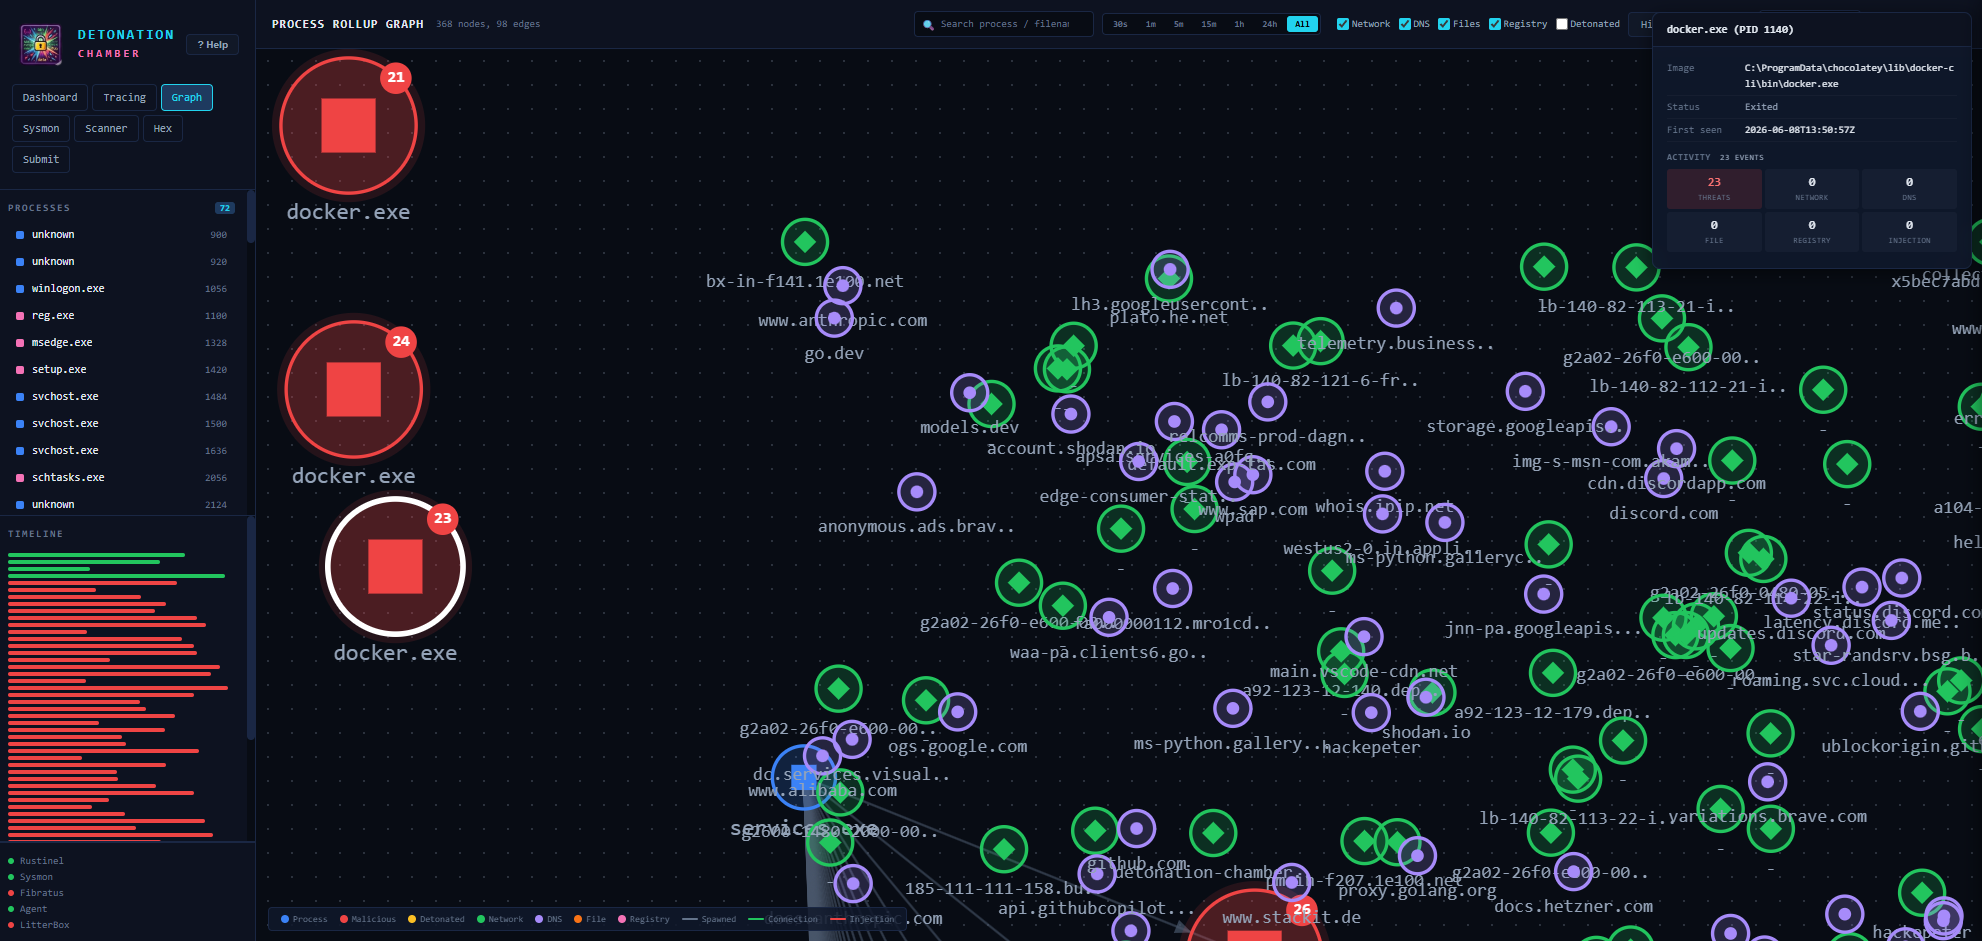Click the DNS node above storage.googleapis
1982x941 pixels.
pyautogui.click(x=1525, y=391)
